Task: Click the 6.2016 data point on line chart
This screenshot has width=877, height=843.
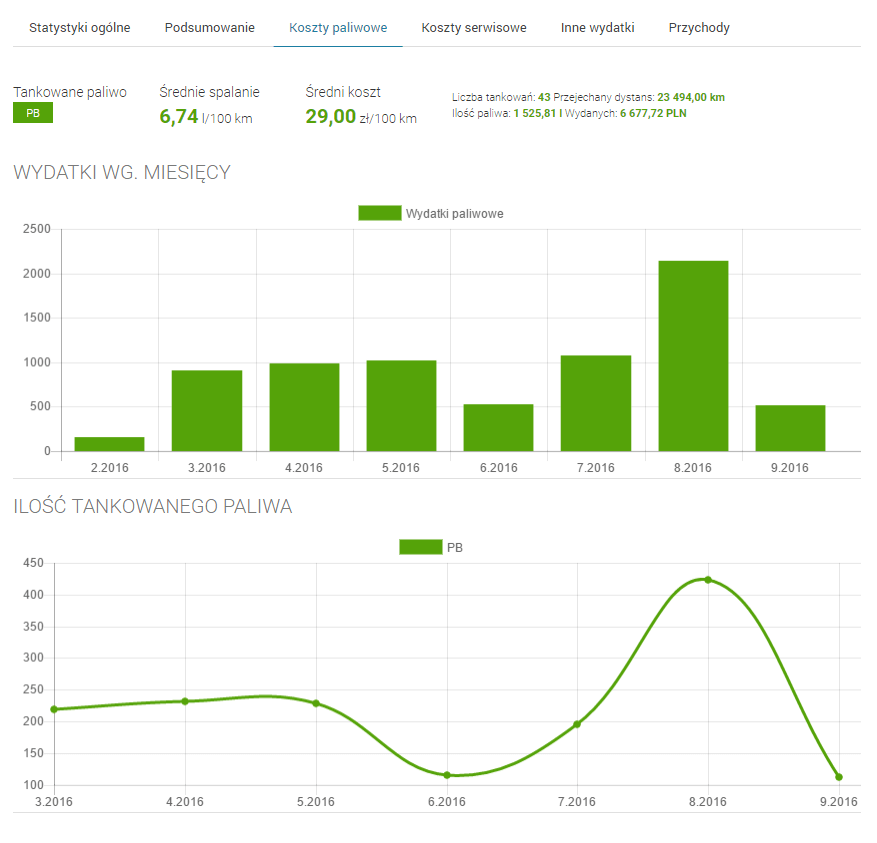Action: (x=447, y=775)
